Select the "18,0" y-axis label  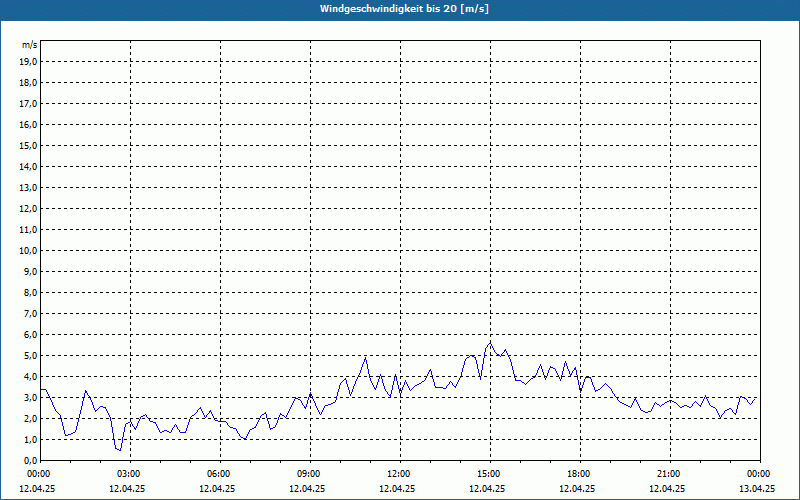(29, 83)
